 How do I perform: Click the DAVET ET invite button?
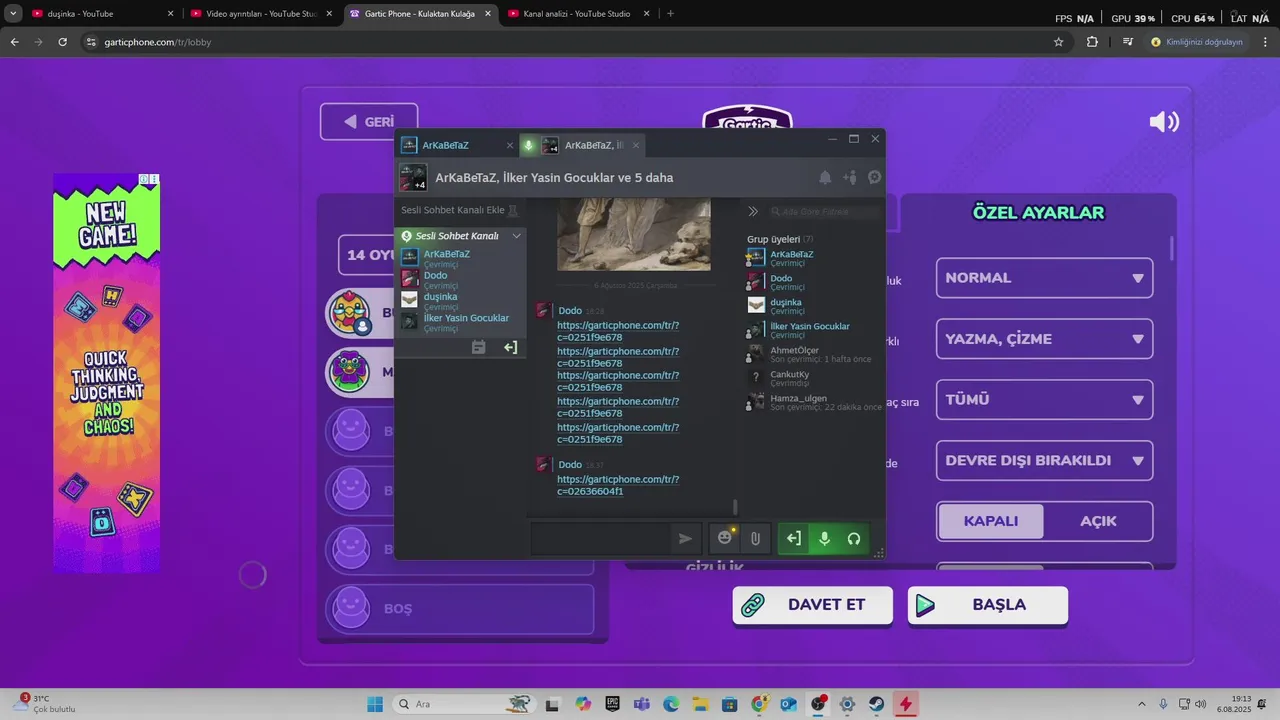[x=812, y=605]
